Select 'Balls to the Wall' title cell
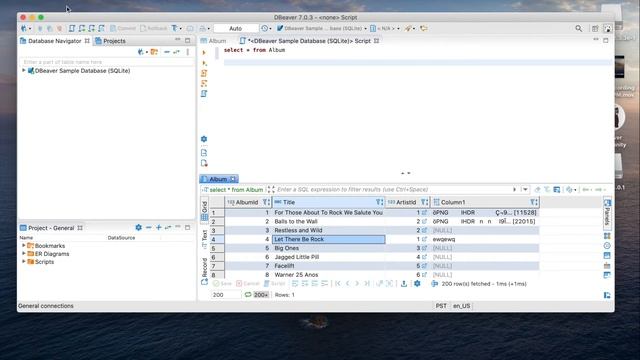Viewport: 640px width, 360px height. (x=329, y=221)
